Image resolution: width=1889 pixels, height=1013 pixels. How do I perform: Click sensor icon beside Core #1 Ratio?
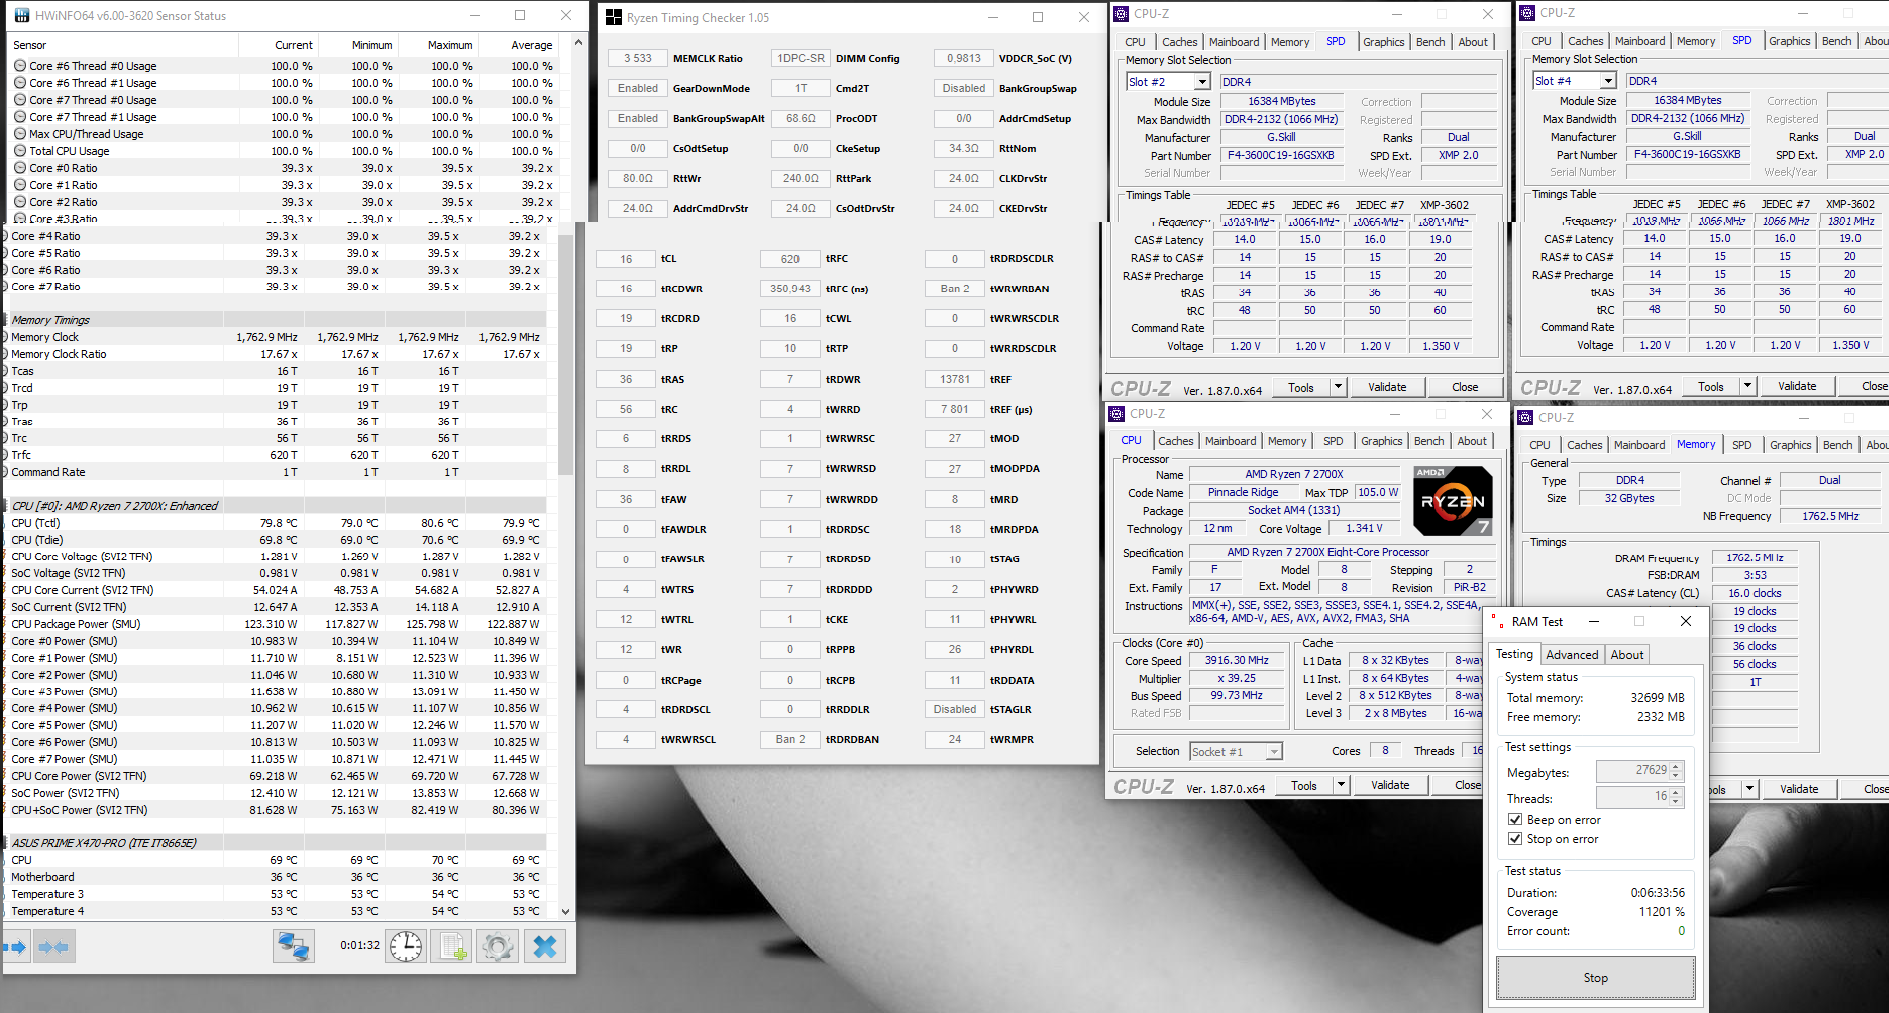coord(20,185)
